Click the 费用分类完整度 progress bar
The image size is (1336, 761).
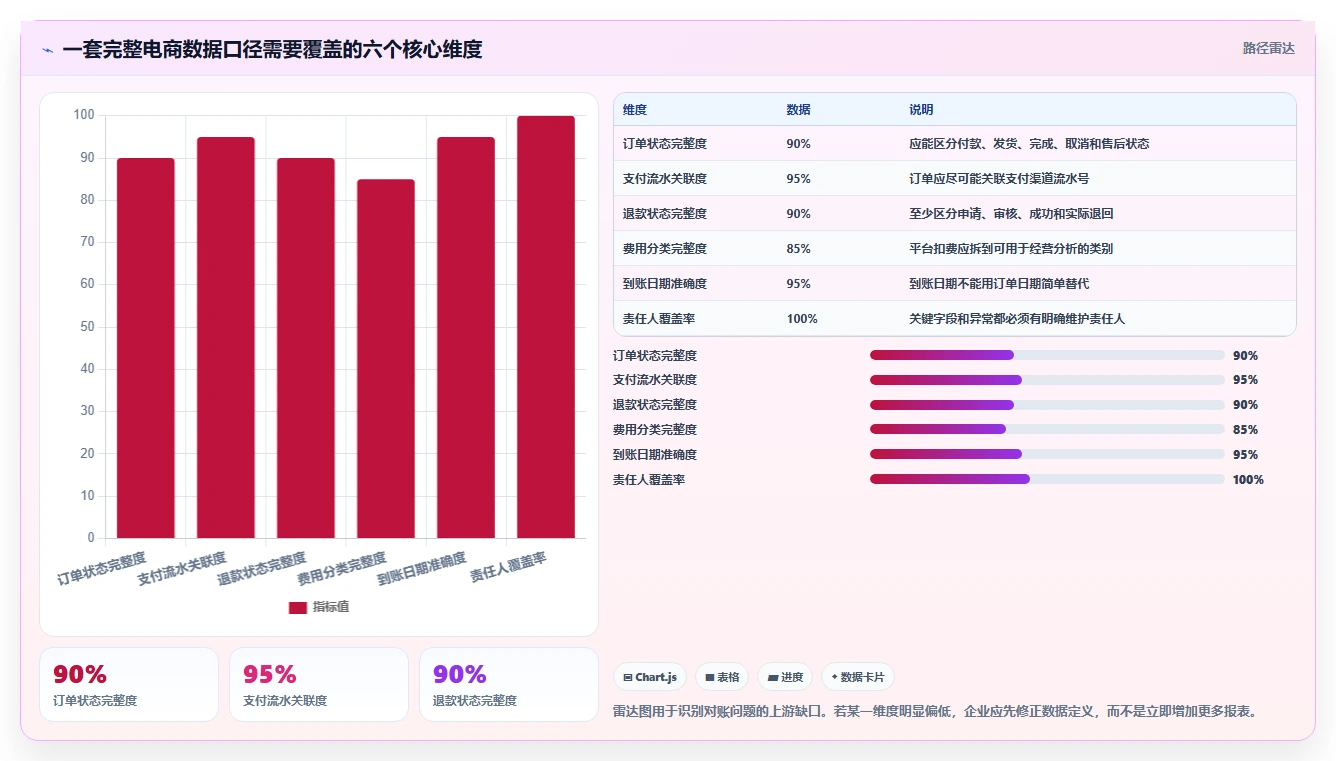point(1047,429)
